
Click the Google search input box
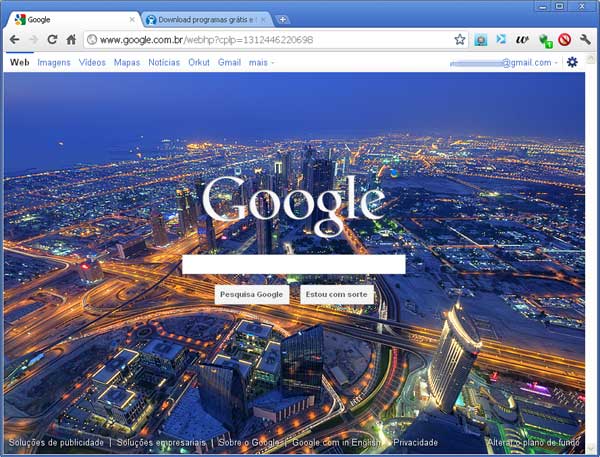[x=293, y=264]
